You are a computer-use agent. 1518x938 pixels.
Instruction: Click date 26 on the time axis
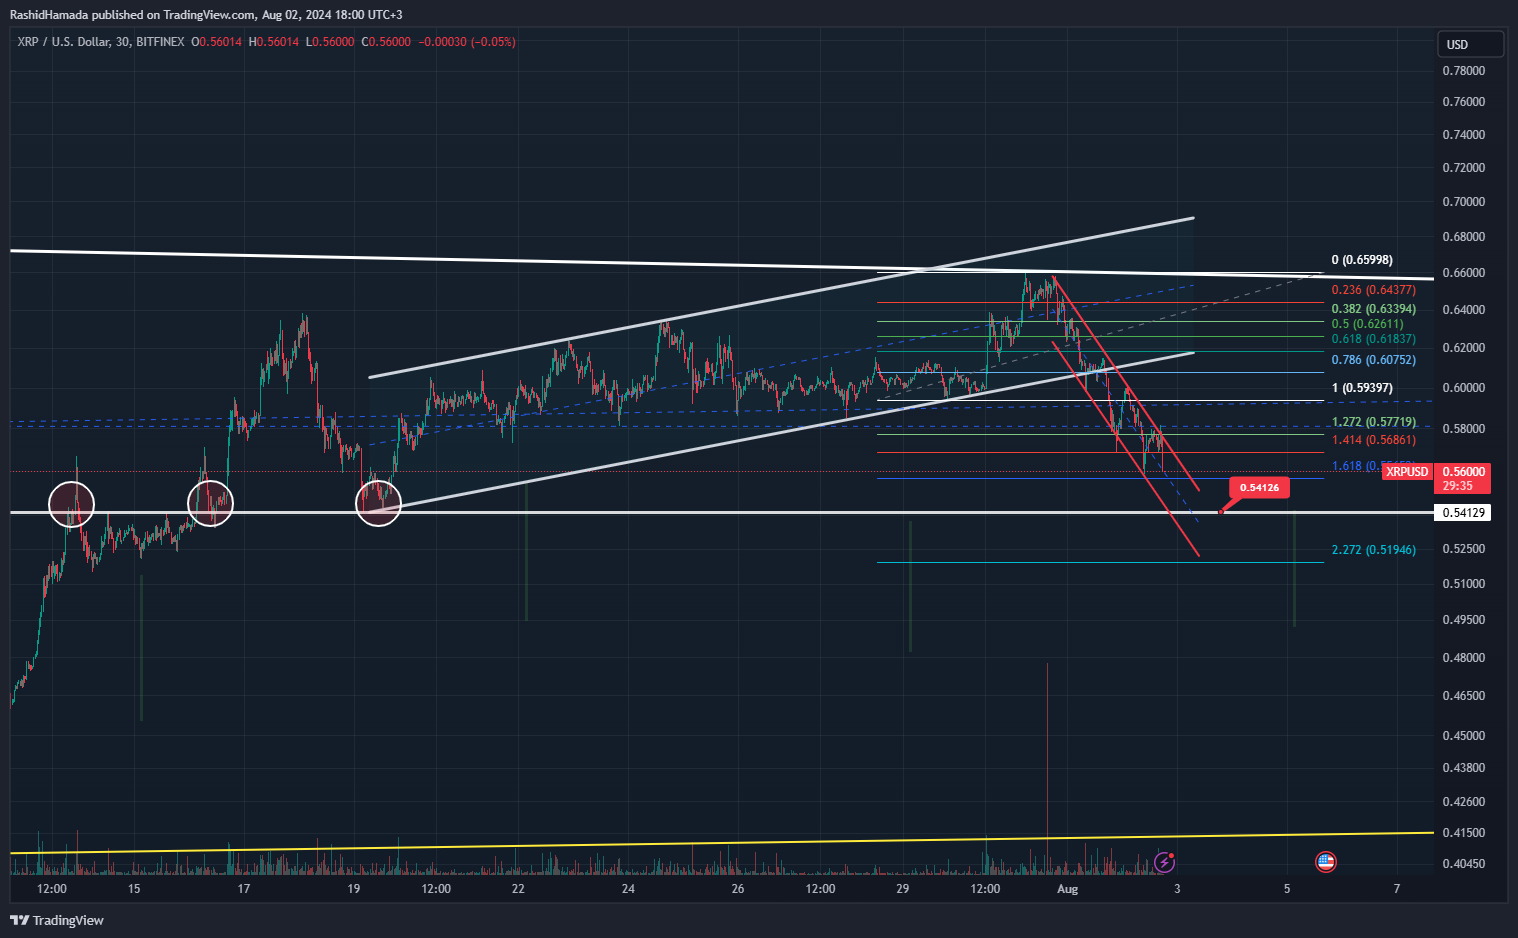[738, 889]
